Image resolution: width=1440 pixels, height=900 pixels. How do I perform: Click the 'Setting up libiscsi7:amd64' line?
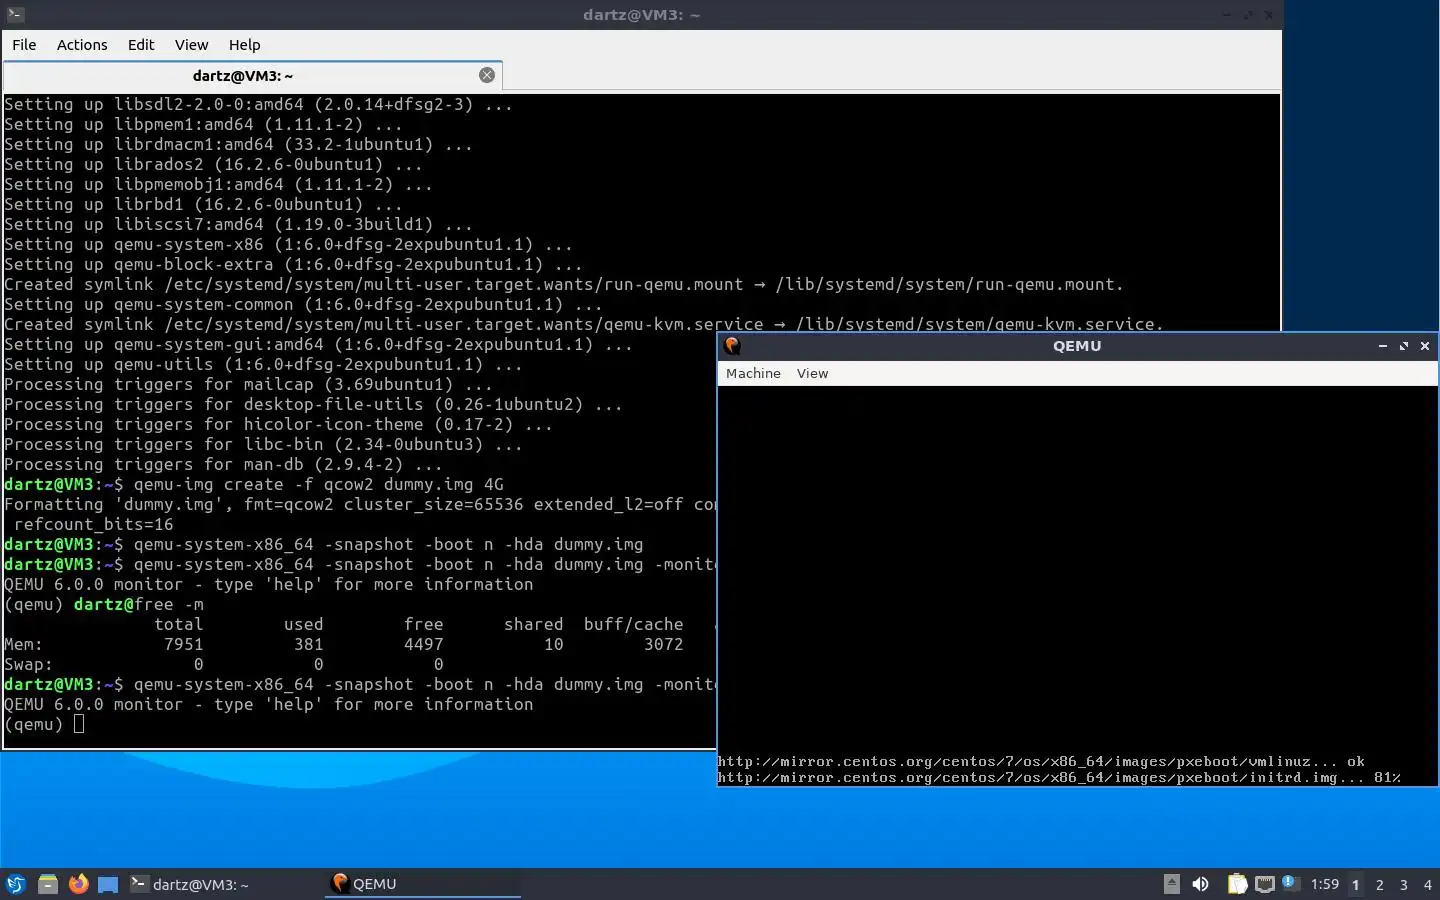pos(233,224)
